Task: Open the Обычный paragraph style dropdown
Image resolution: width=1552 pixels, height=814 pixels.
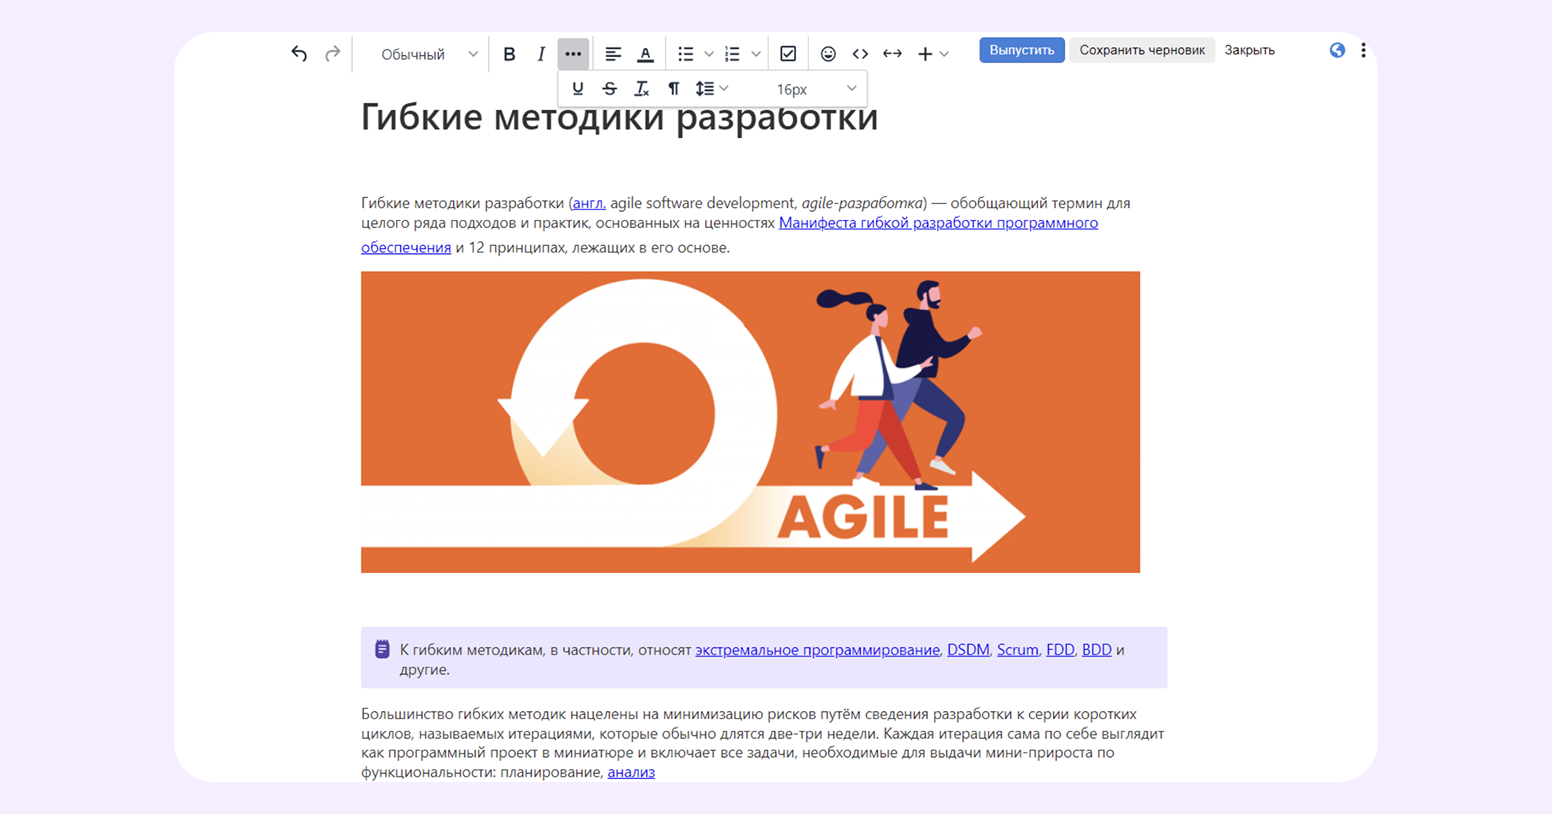Action: click(x=425, y=55)
